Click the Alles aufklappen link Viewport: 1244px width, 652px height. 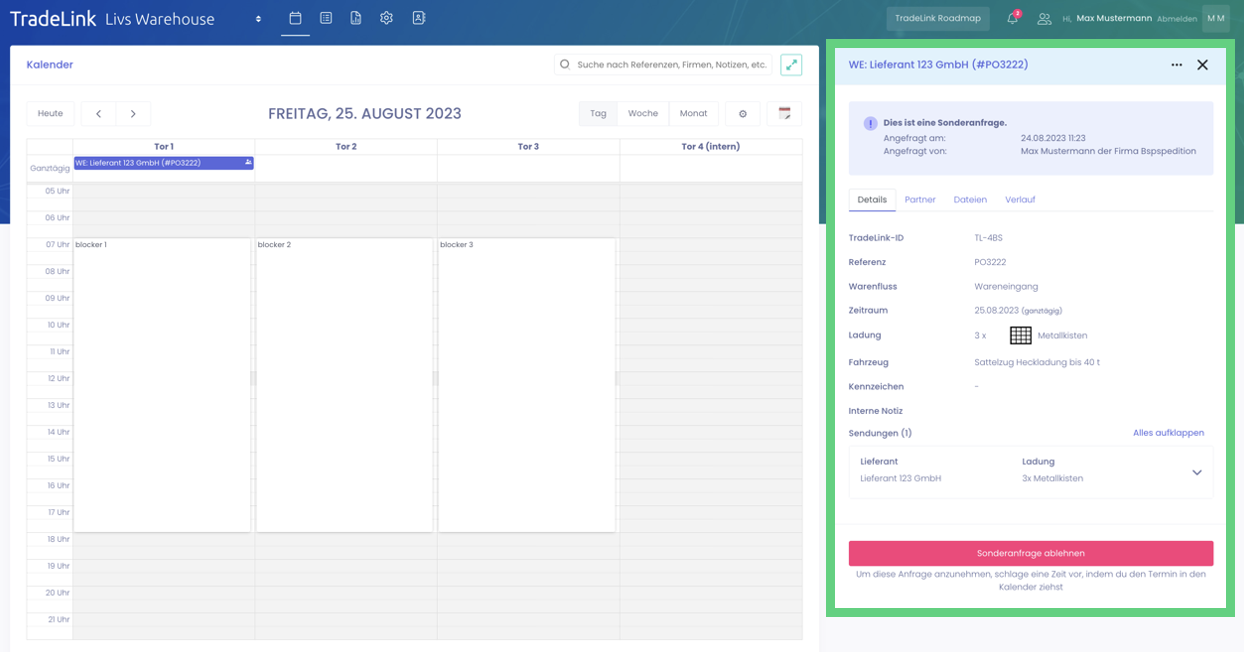pyautogui.click(x=1168, y=433)
